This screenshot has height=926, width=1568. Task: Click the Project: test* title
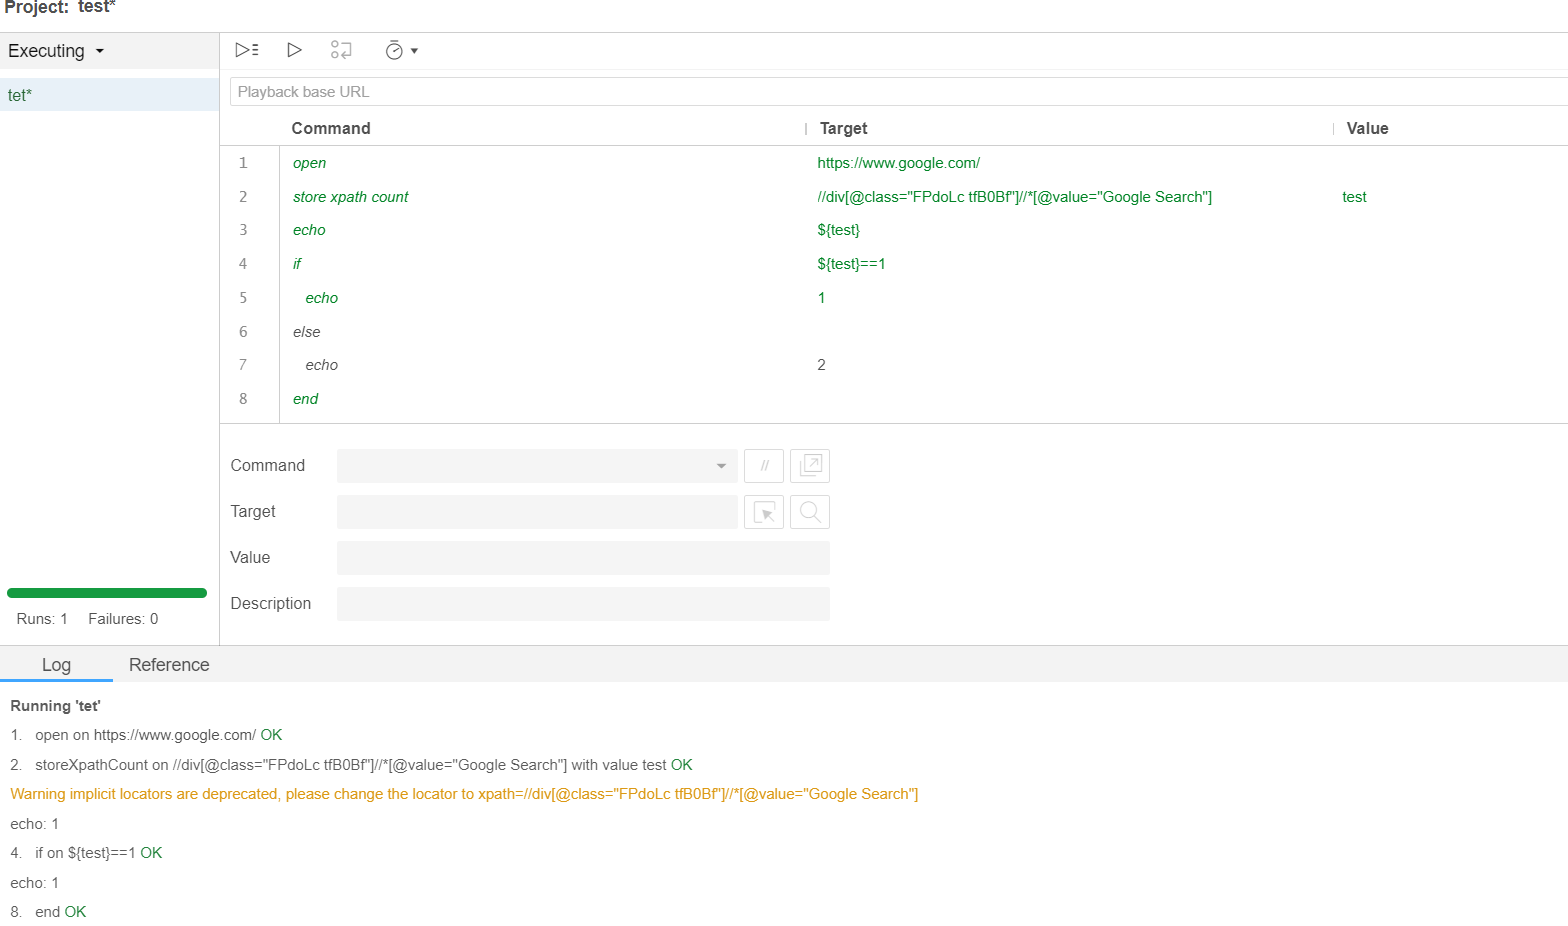60,7
